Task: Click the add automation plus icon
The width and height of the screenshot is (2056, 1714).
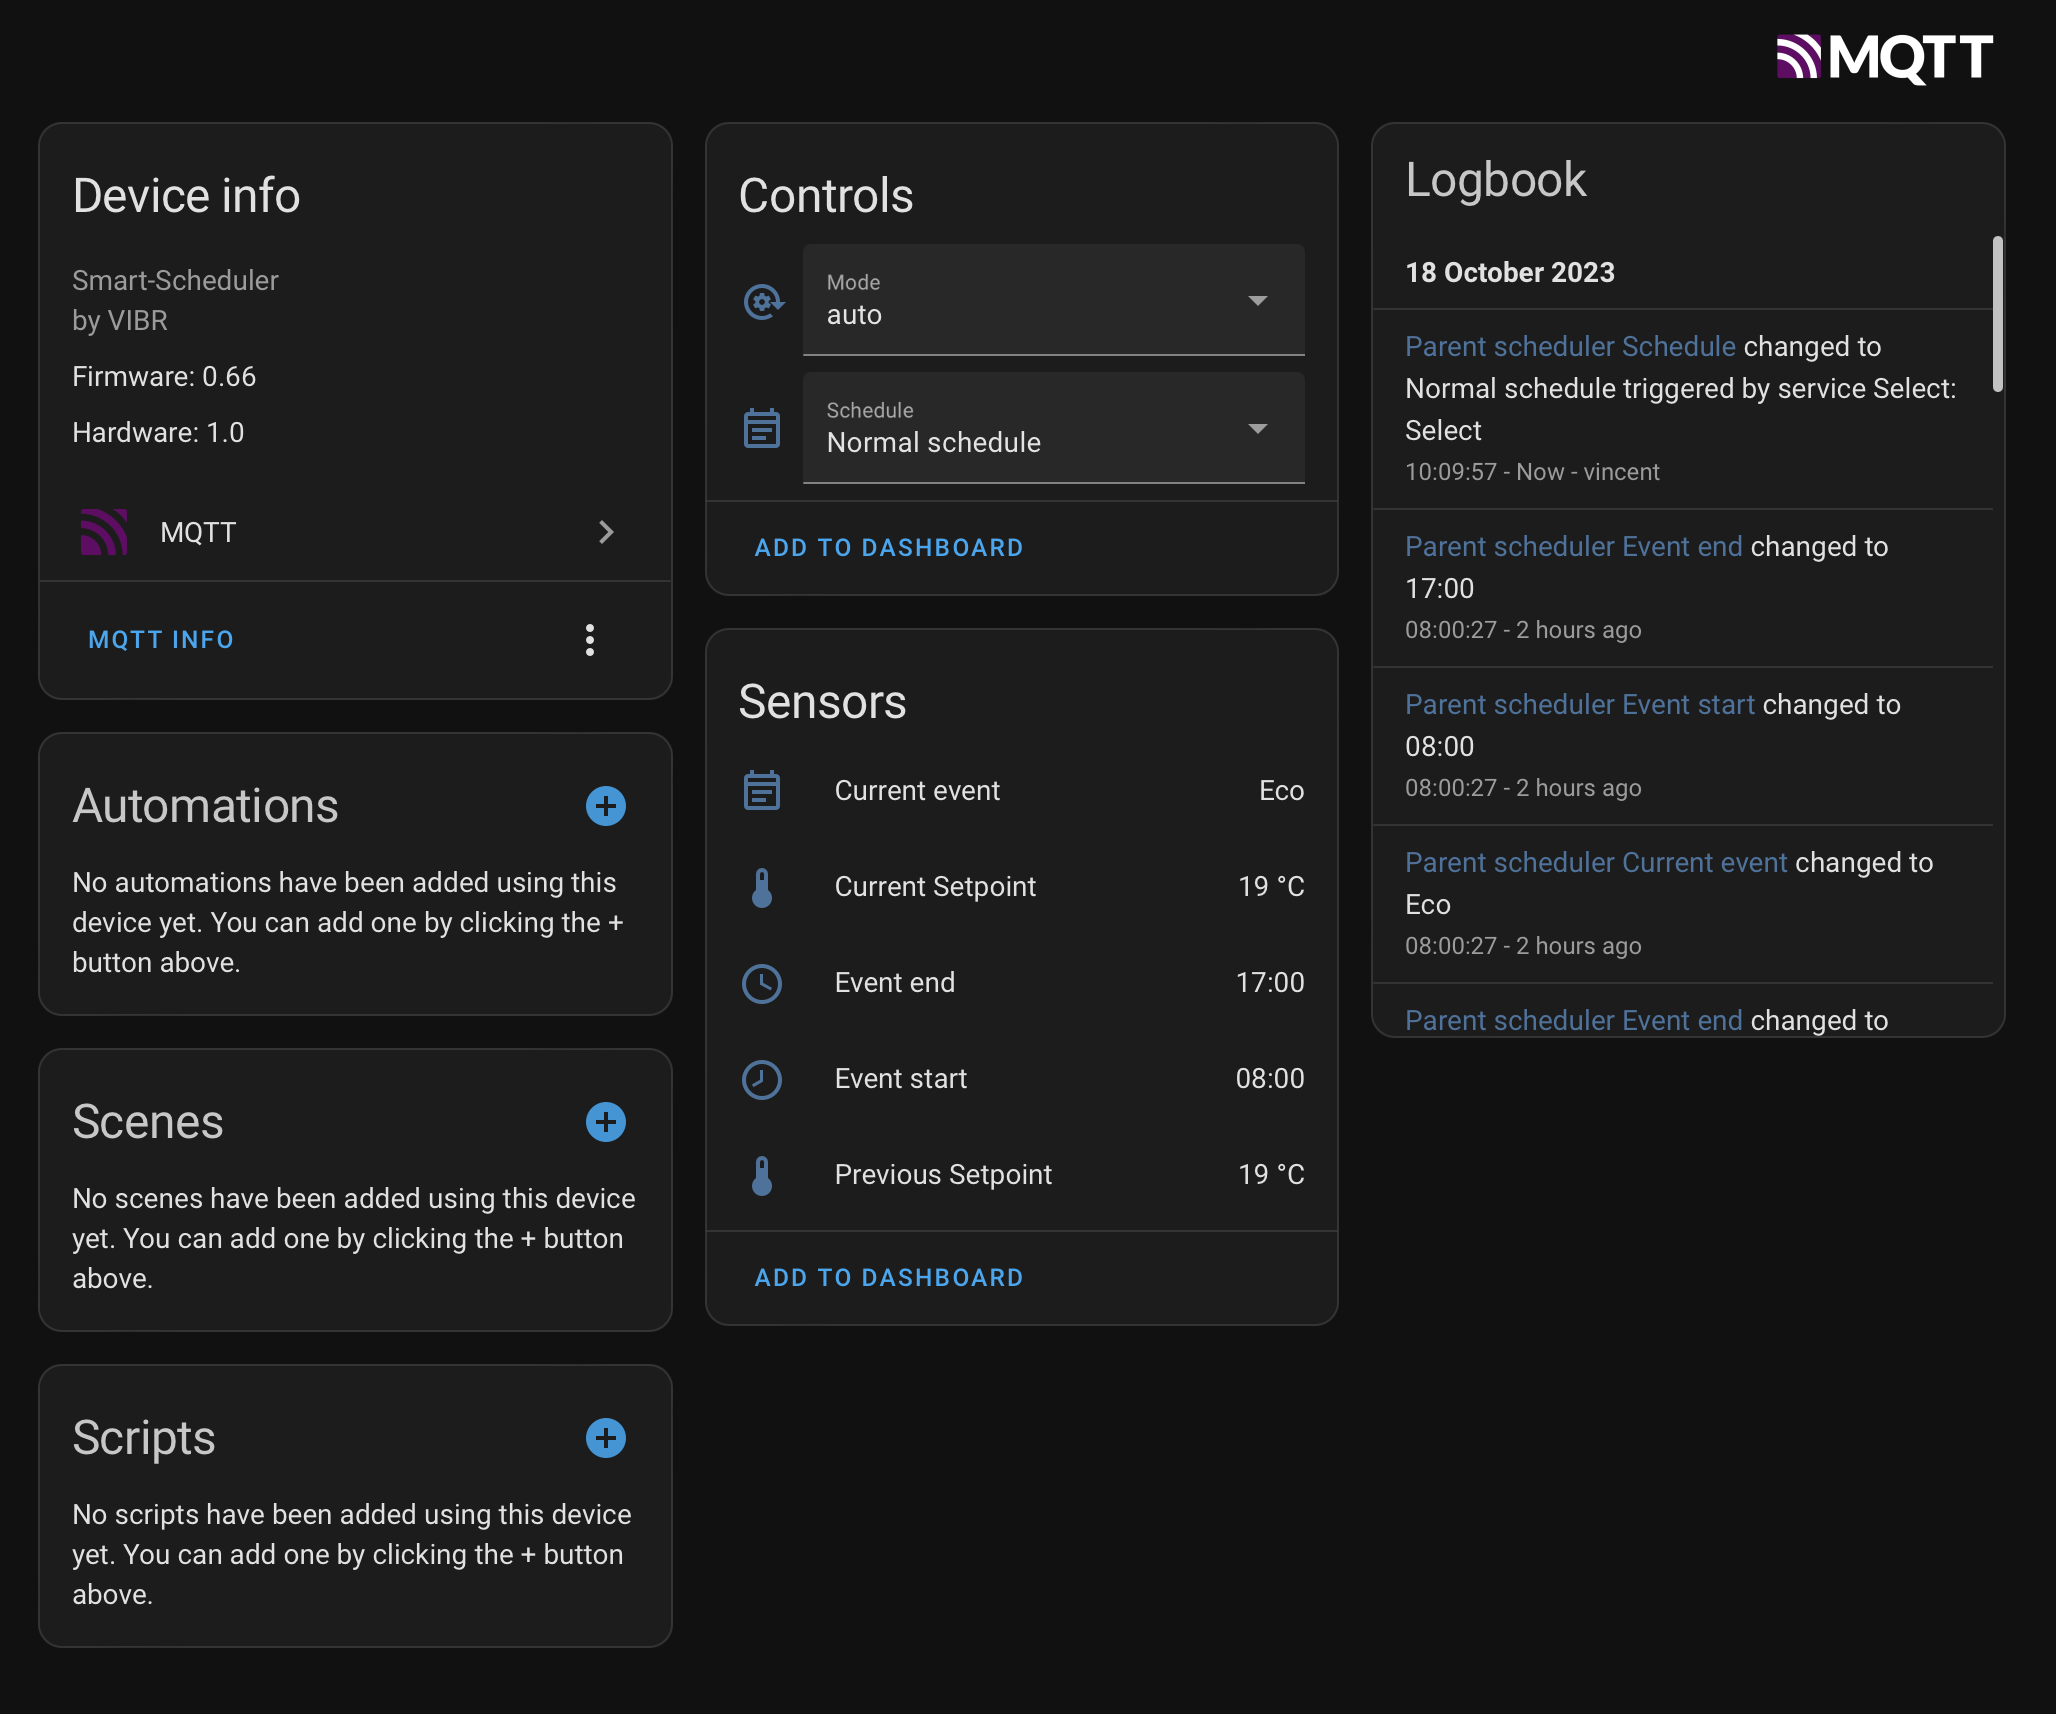Action: click(605, 806)
